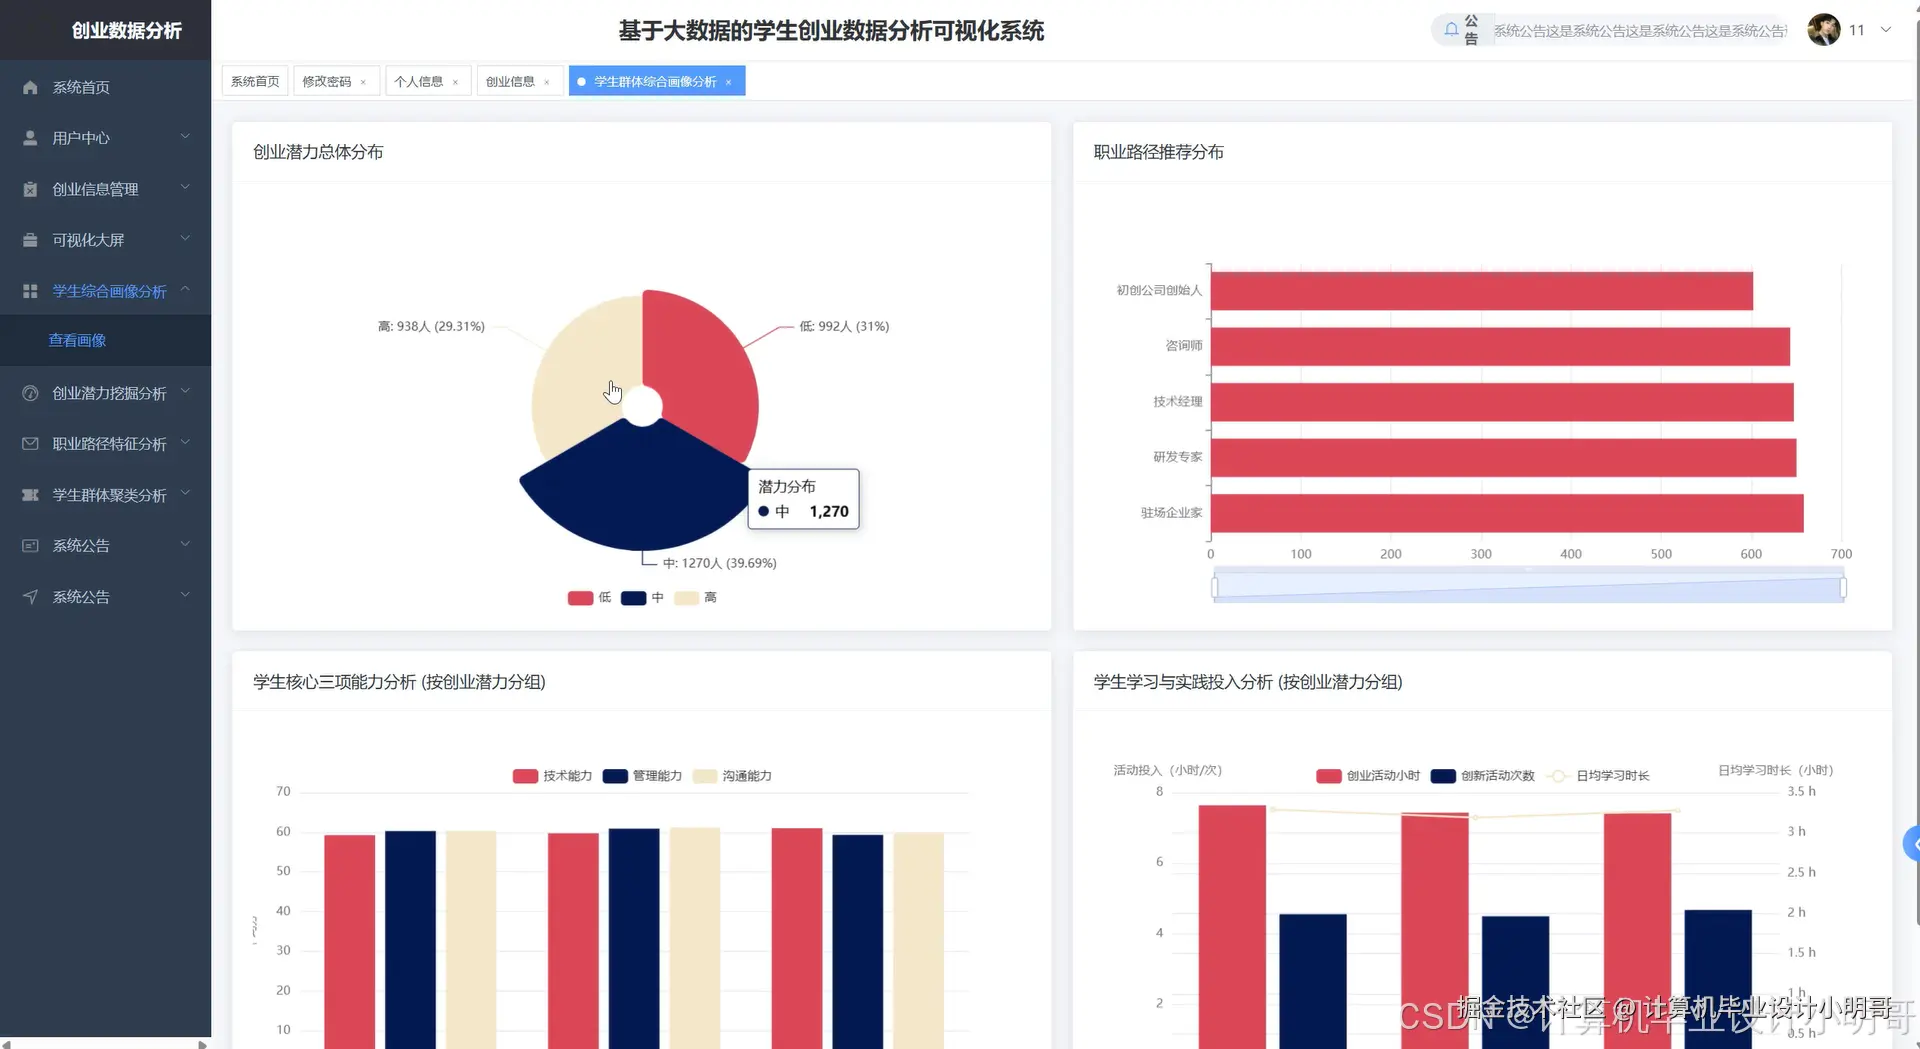
Task: Click the 技术经理 axis label
Action: point(1177,402)
